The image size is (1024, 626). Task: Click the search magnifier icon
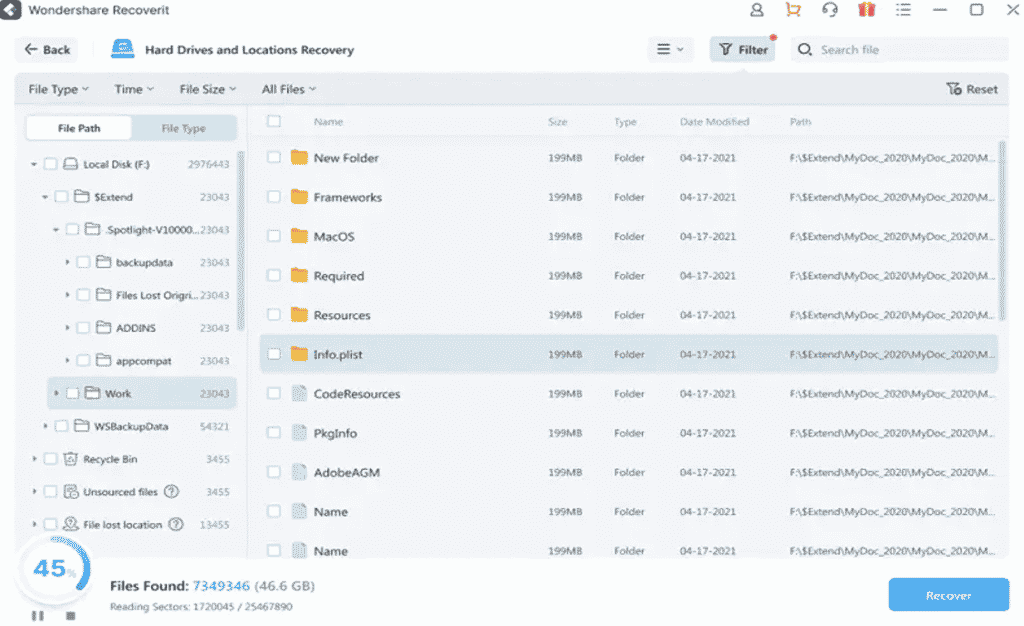point(805,50)
